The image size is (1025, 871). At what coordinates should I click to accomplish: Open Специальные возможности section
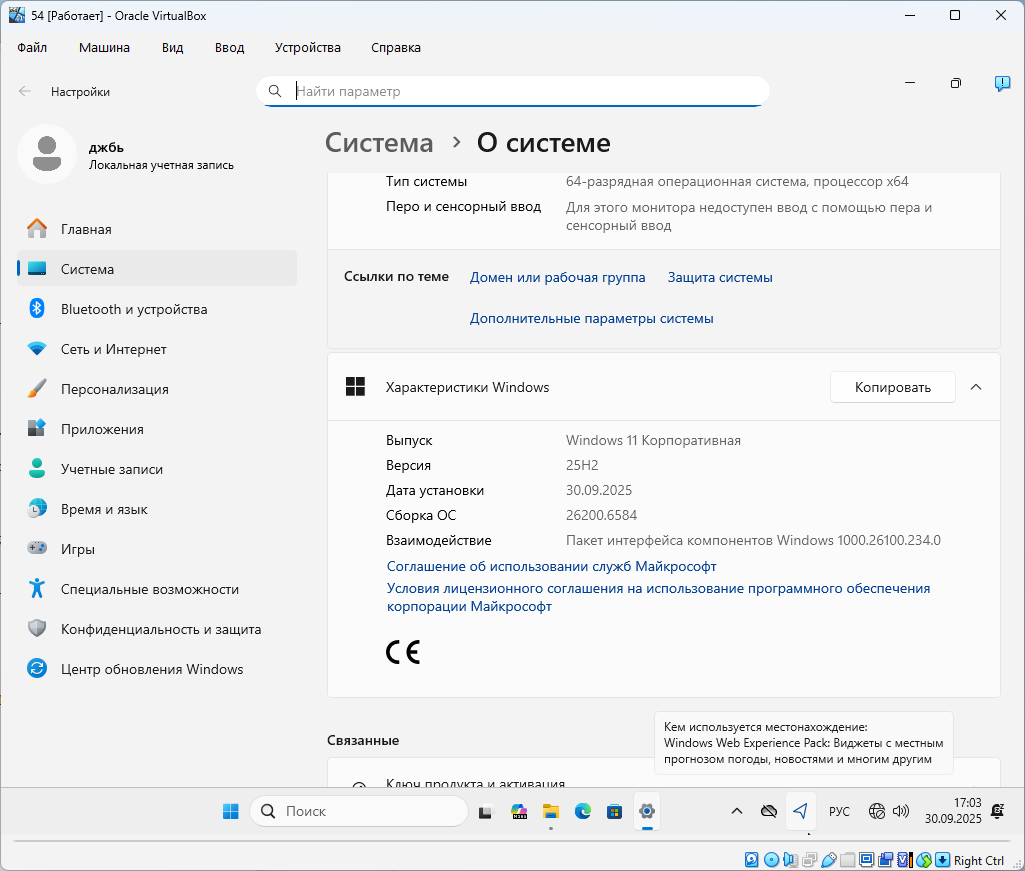(149, 589)
